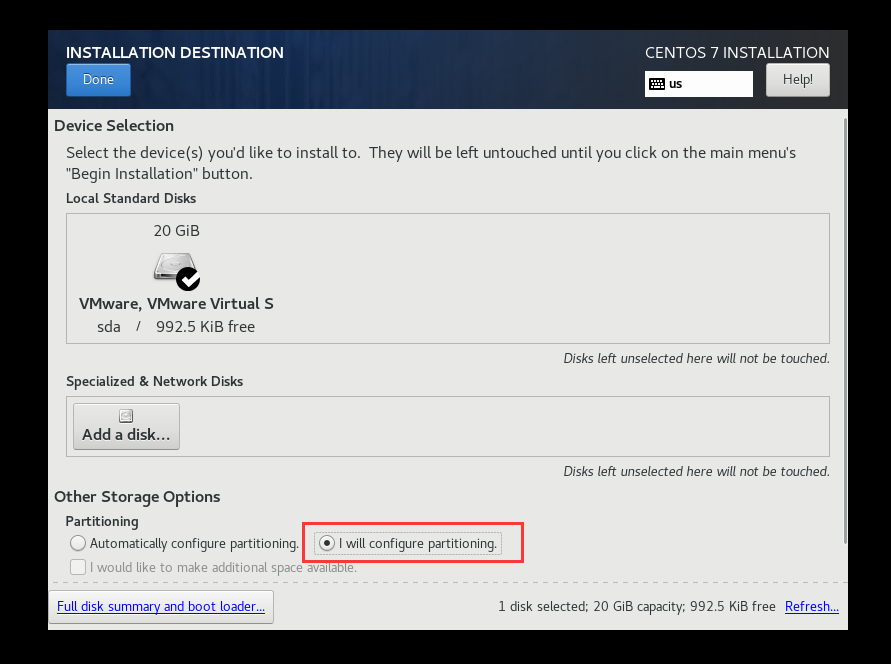
Task: Click the CENTOS 7 INSTALLATION label
Action: (x=737, y=53)
